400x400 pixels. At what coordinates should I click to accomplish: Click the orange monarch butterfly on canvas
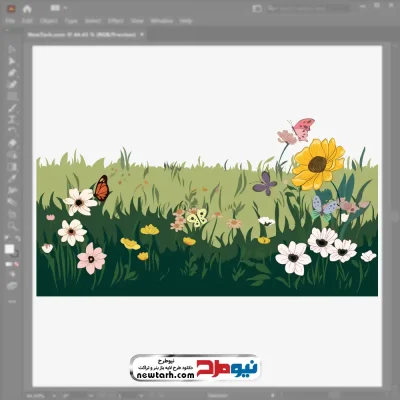[x=102, y=188]
